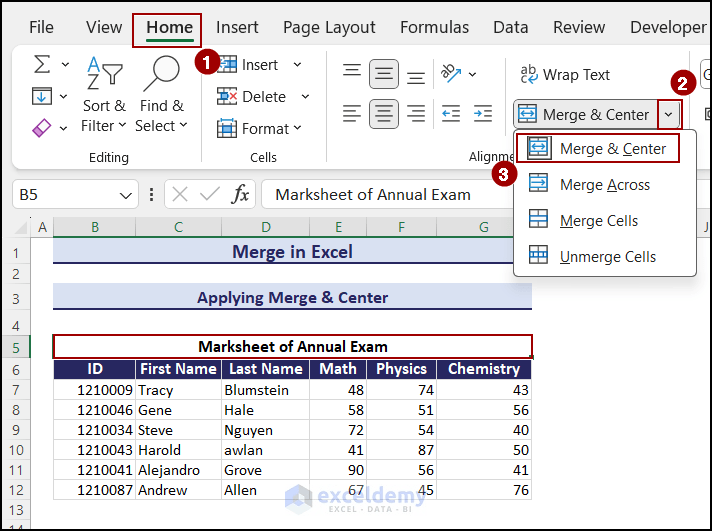
Task: Click cell containing Blumstein
Action: [266, 390]
